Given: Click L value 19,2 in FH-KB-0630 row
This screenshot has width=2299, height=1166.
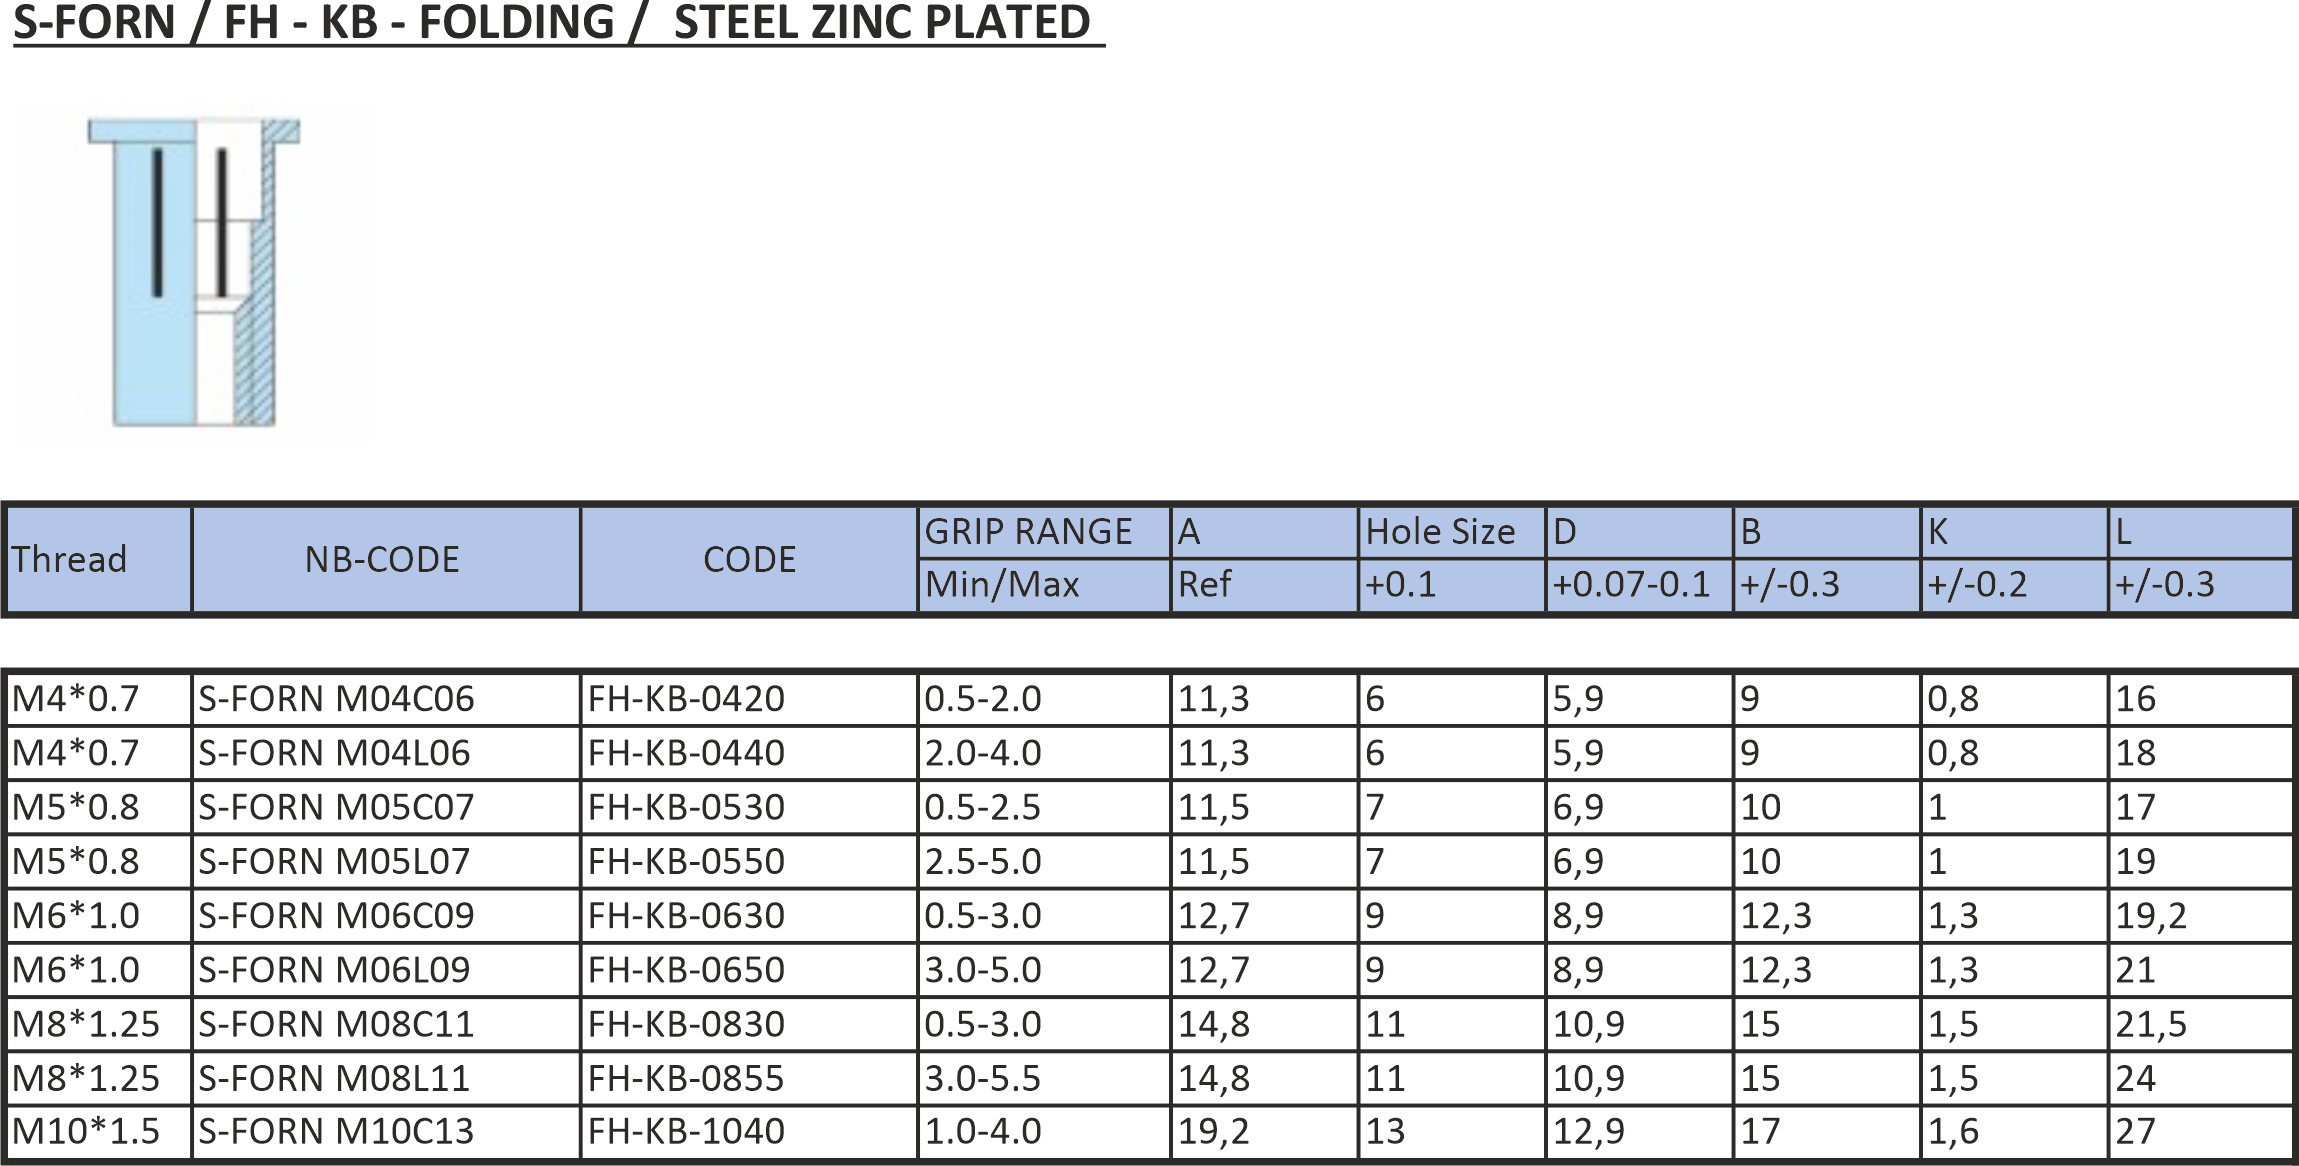Looking at the screenshot, I should 2200,915.
